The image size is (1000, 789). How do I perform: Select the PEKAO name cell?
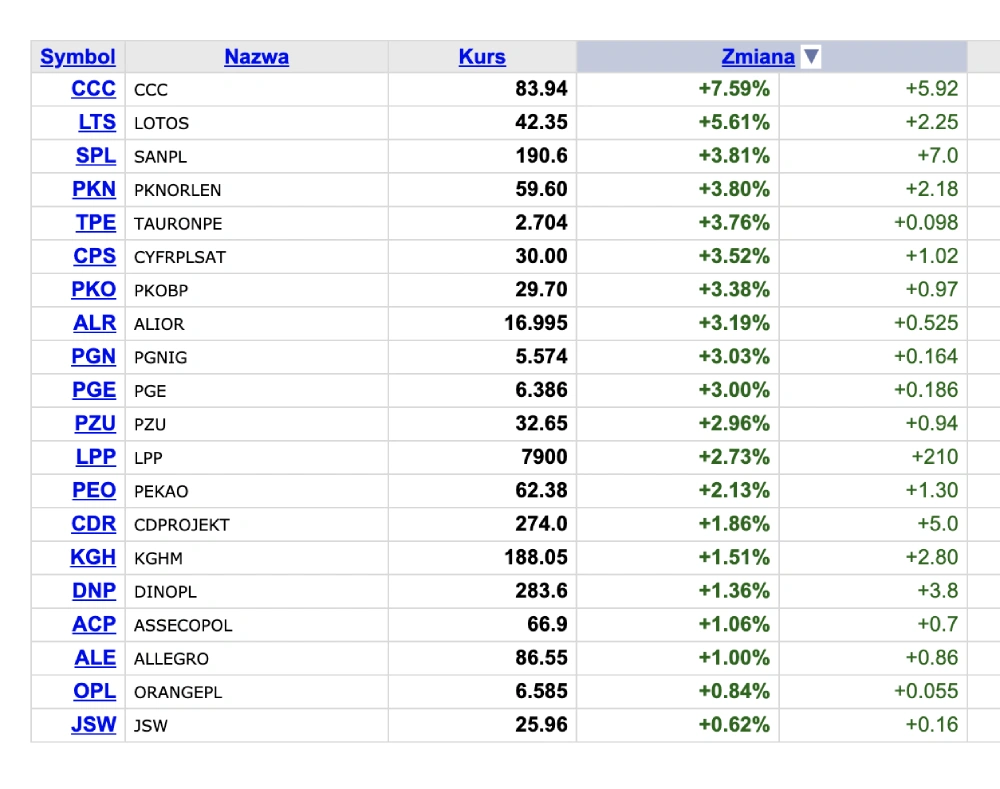click(256, 491)
